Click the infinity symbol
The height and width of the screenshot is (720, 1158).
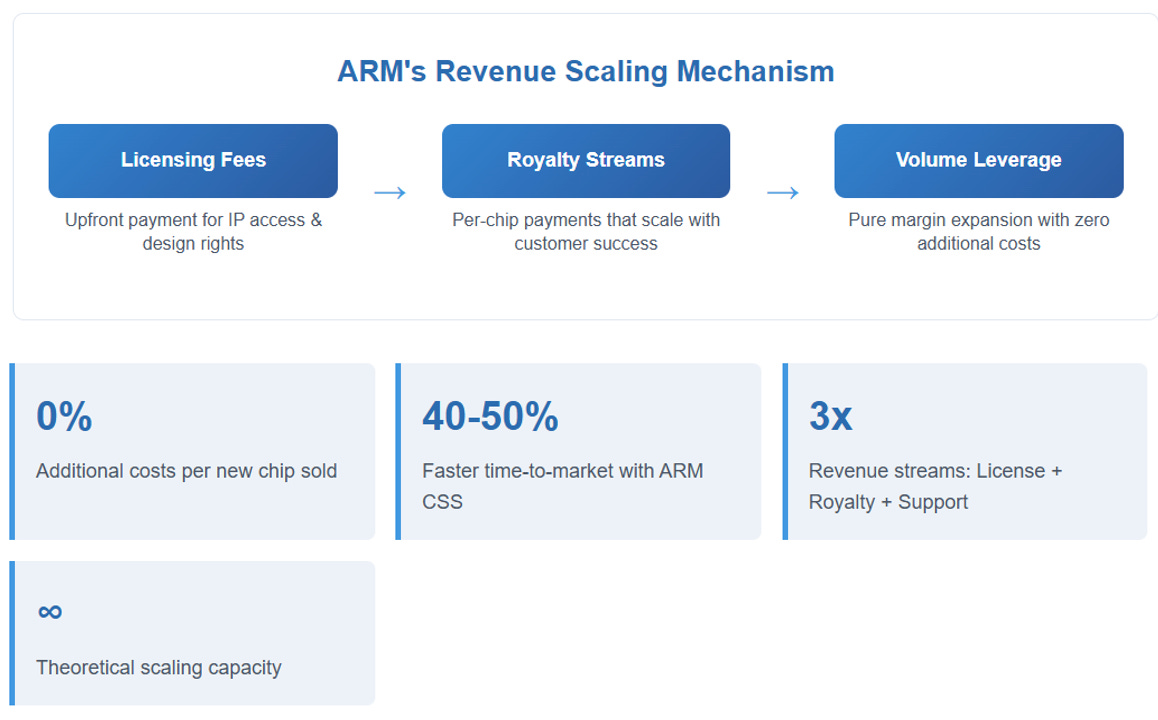tap(50, 612)
